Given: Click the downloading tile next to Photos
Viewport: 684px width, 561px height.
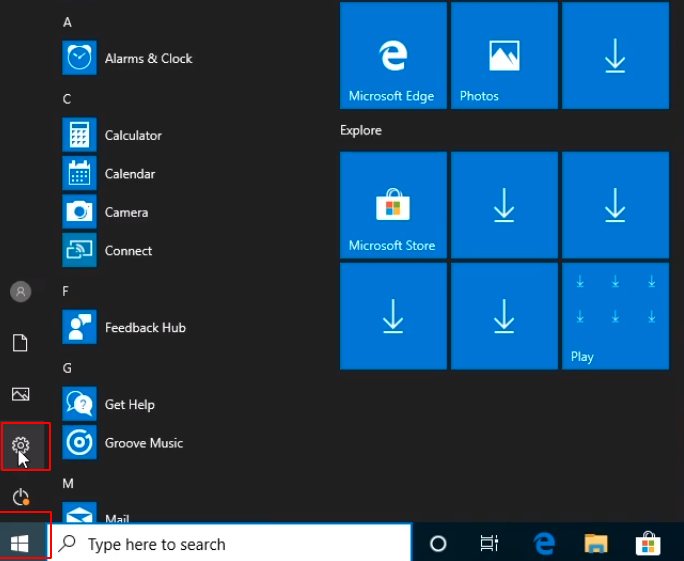Looking at the screenshot, I should 616,55.
